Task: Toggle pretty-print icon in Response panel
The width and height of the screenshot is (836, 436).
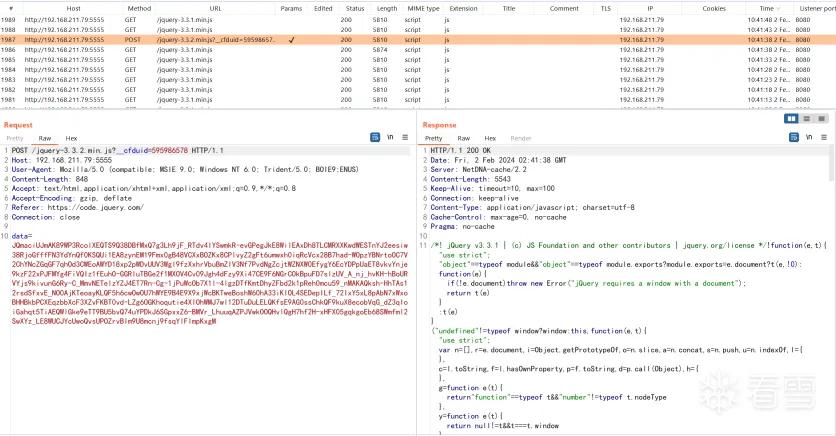Action: (x=794, y=138)
